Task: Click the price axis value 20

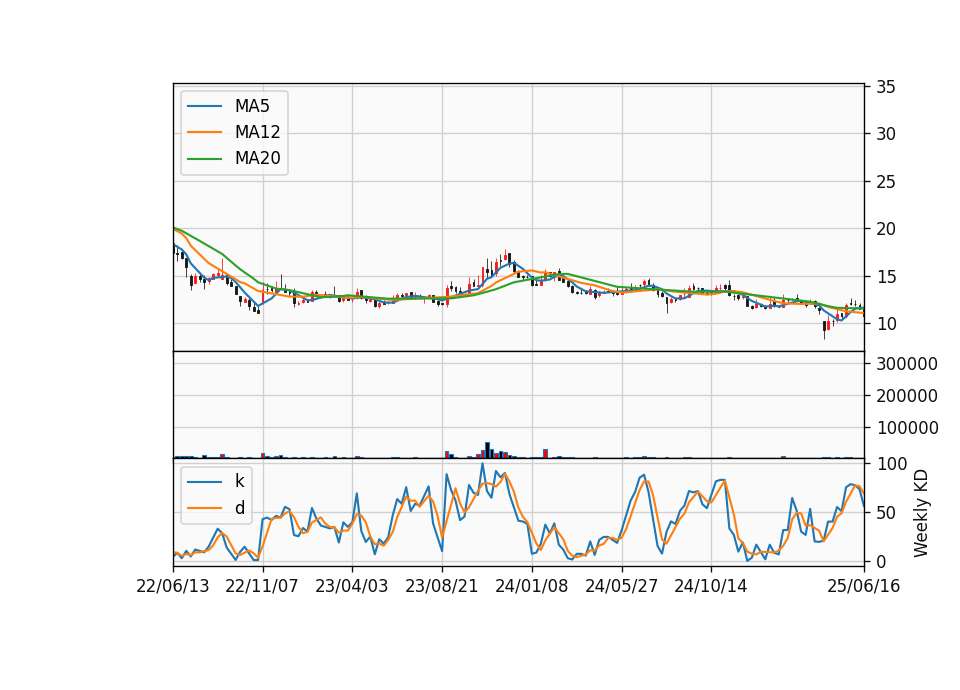Action: point(886,229)
